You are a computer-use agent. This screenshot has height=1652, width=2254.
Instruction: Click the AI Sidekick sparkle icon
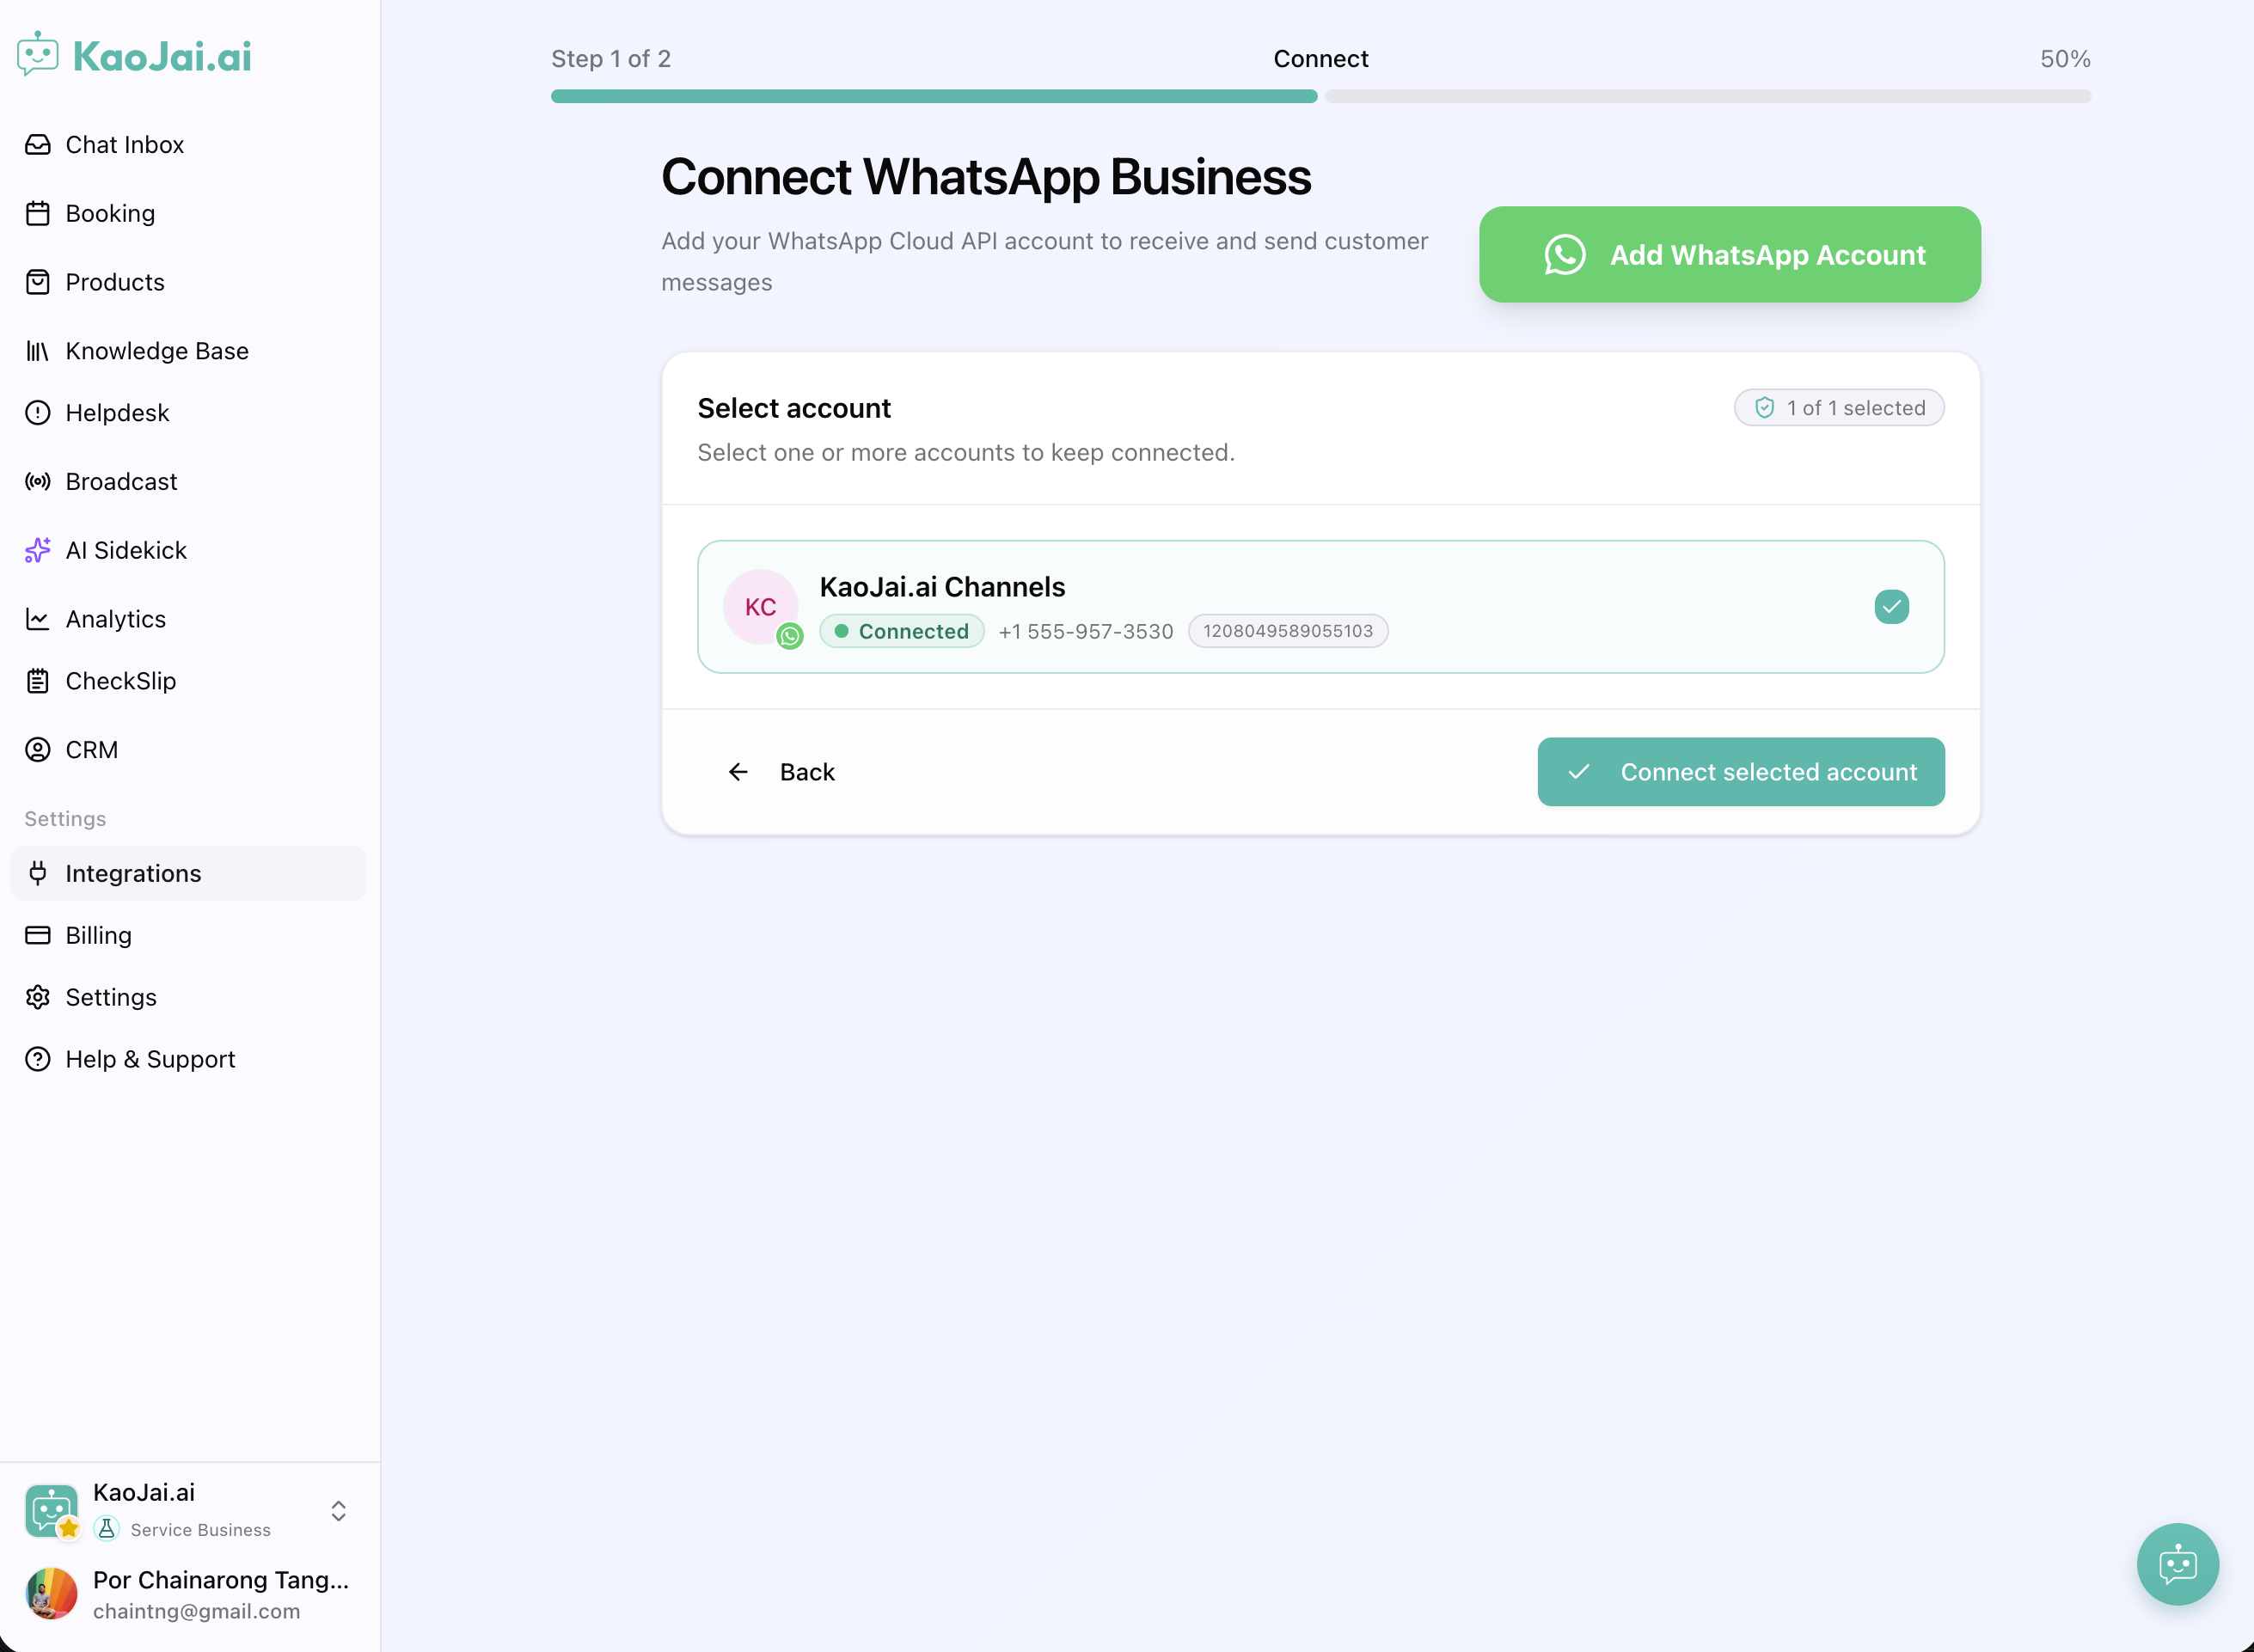tap(38, 551)
